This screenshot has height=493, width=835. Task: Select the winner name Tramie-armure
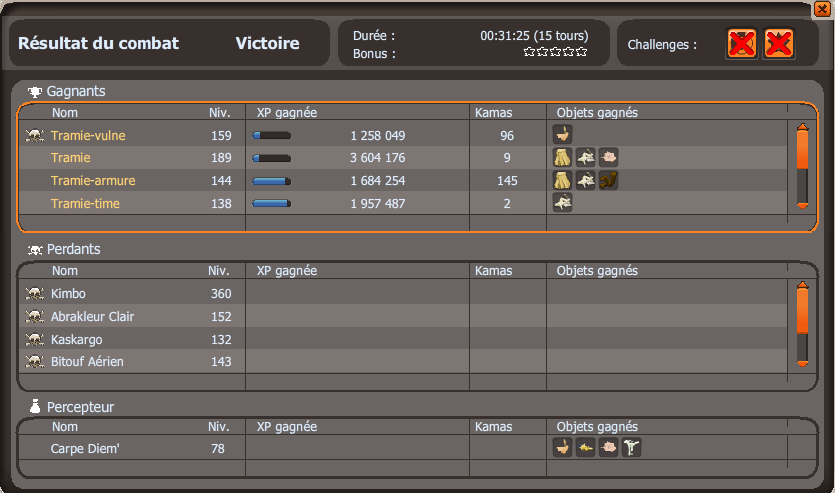click(93, 181)
